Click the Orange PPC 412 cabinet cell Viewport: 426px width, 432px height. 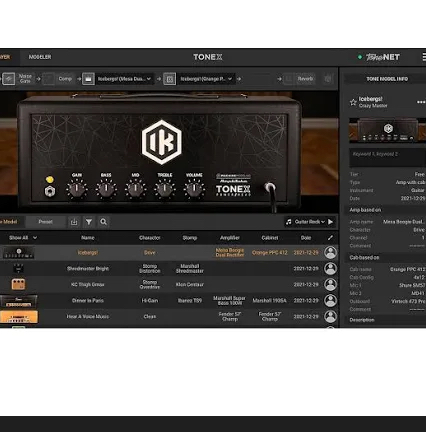click(270, 253)
